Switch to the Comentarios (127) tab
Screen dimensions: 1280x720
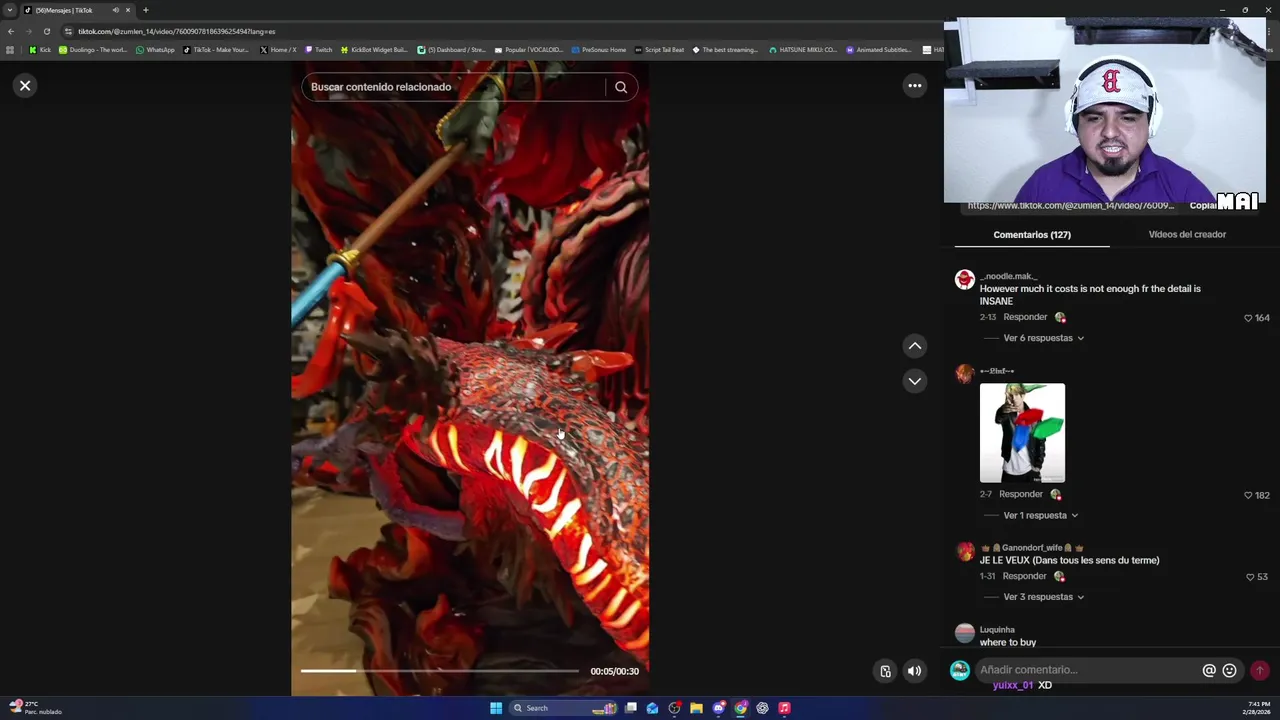[1032, 235]
